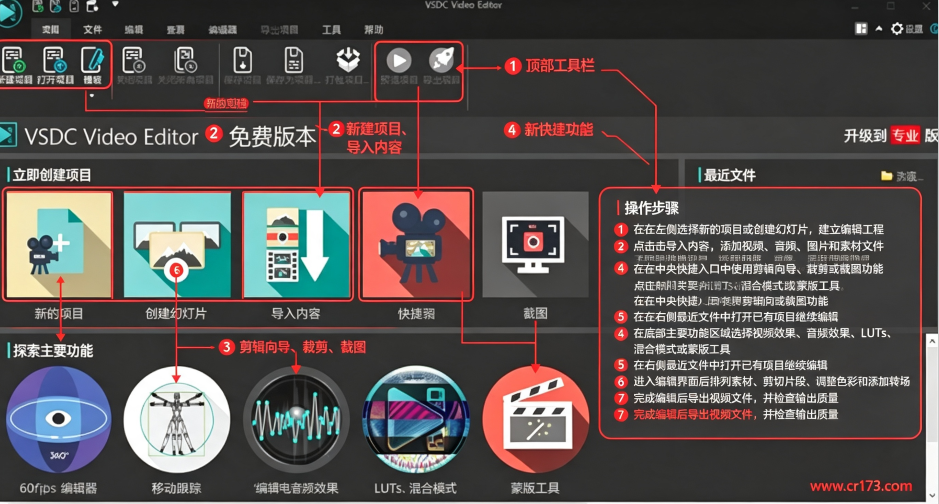Click the Export Project rocket icon
939x504 pixels.
[x=441, y=60]
